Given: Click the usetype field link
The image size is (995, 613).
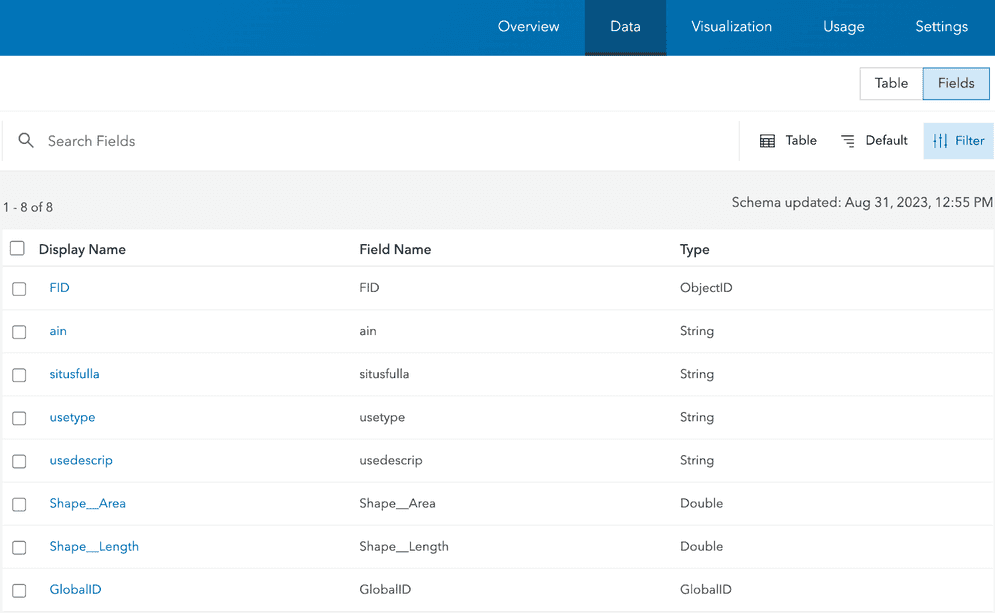Looking at the screenshot, I should pos(72,417).
